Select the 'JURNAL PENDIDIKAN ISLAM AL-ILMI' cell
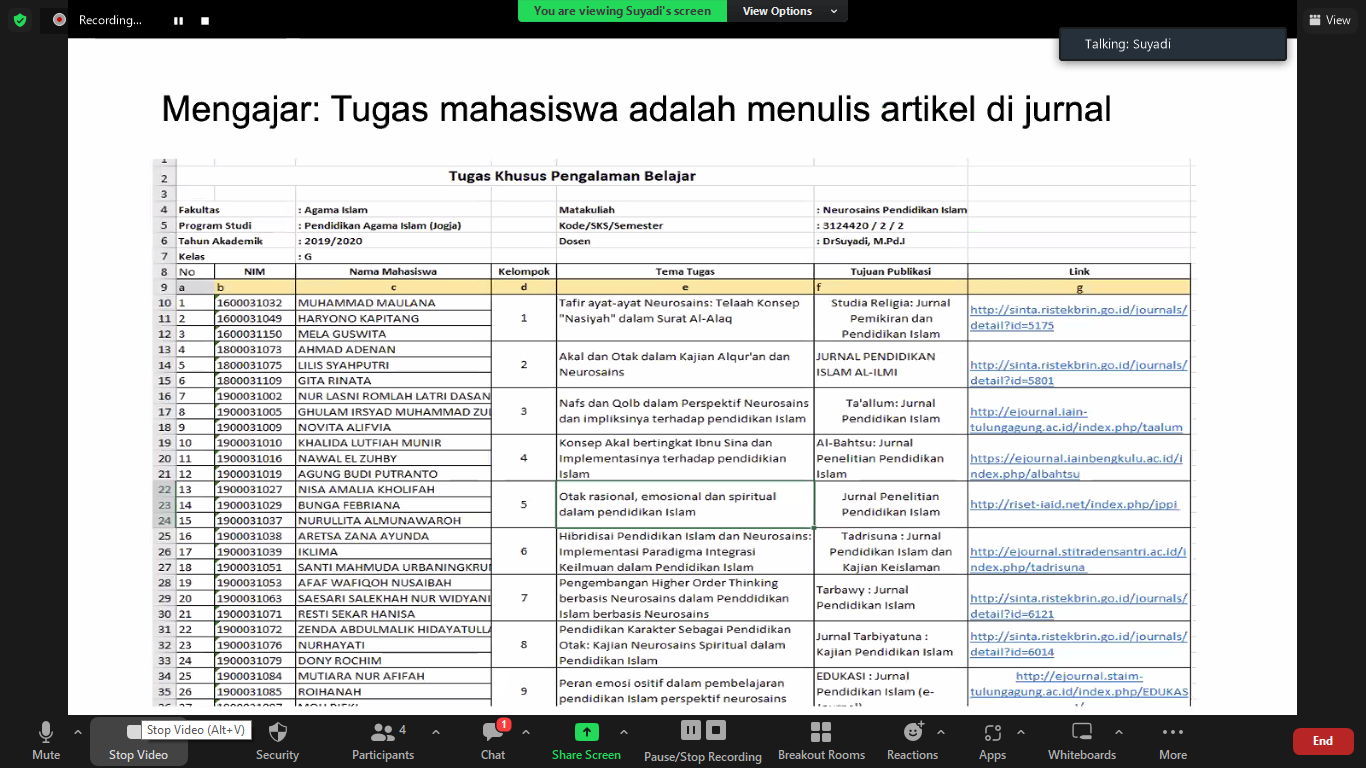 [x=891, y=365]
